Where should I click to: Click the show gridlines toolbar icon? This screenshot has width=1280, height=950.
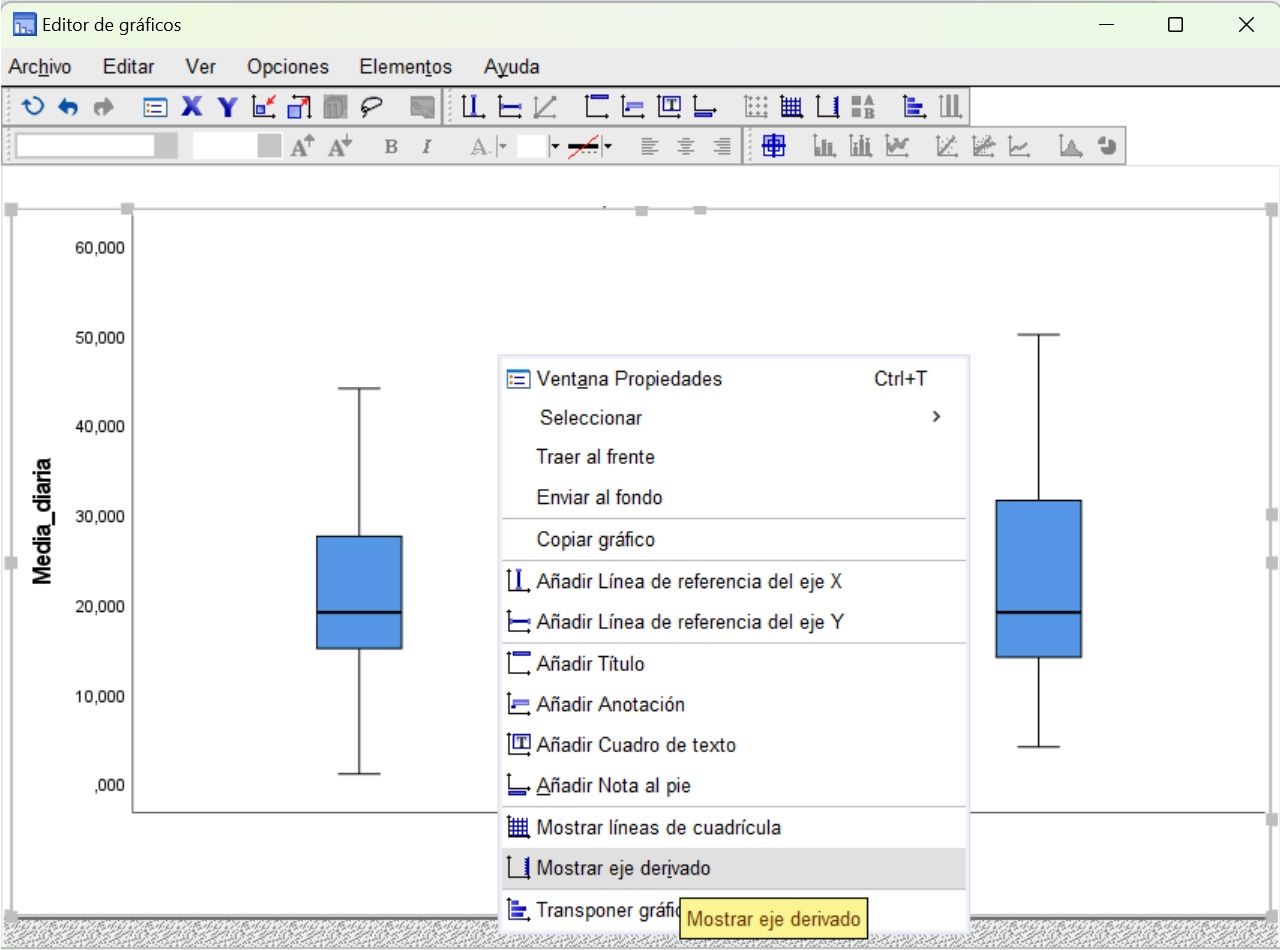[791, 107]
